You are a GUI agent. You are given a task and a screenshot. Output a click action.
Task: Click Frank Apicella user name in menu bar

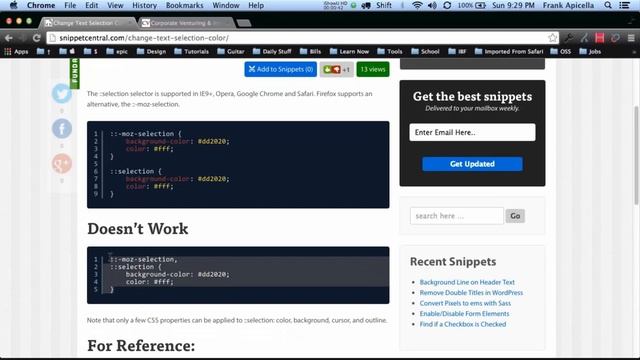[568, 5]
